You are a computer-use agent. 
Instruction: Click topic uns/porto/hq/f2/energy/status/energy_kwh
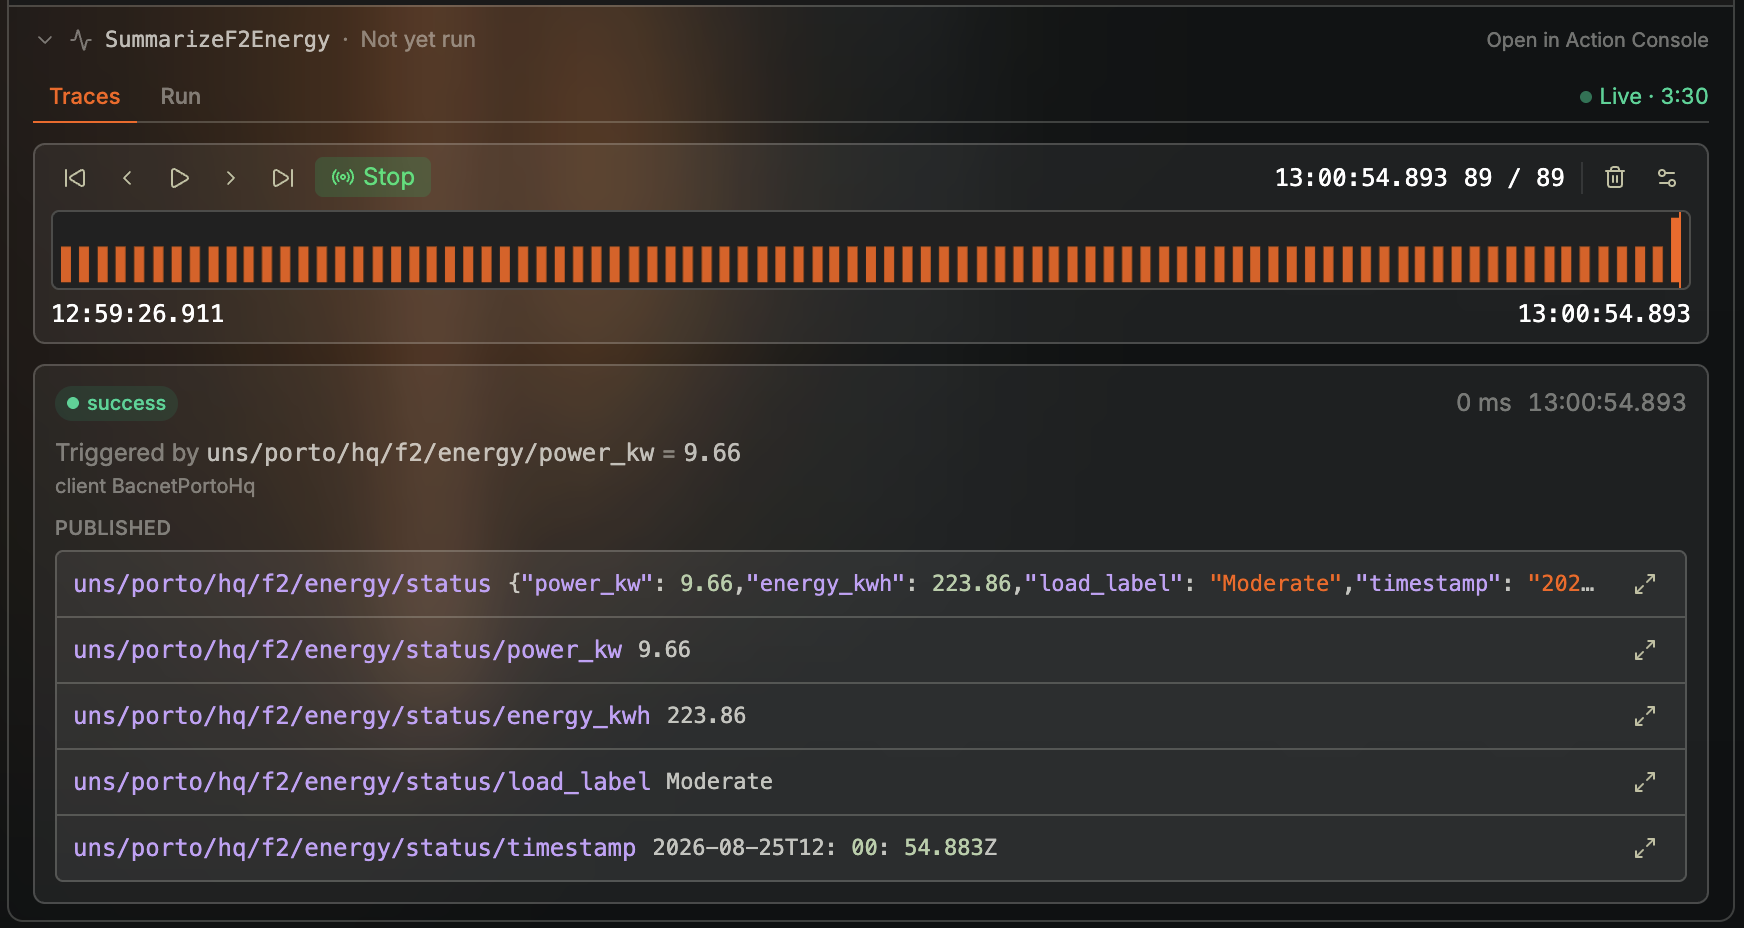[x=362, y=716]
